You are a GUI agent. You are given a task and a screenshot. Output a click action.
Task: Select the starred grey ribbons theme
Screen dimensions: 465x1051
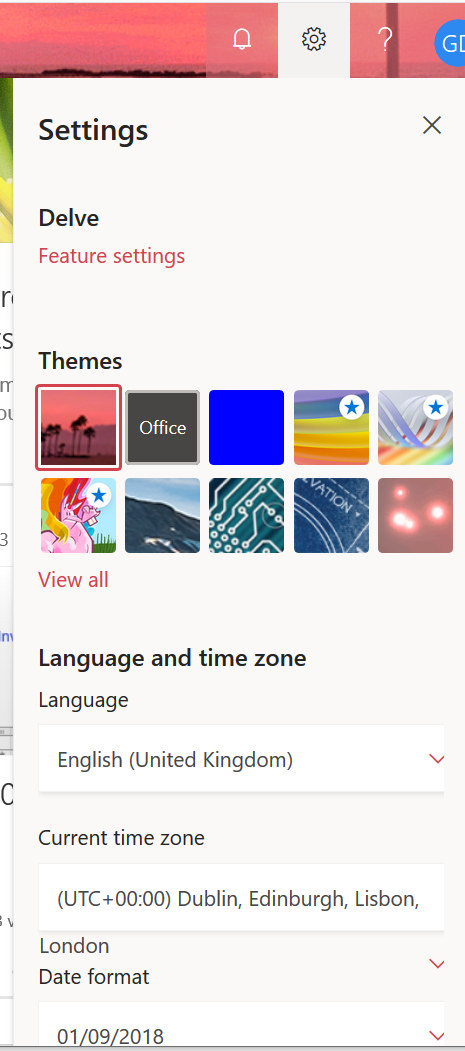(x=415, y=428)
